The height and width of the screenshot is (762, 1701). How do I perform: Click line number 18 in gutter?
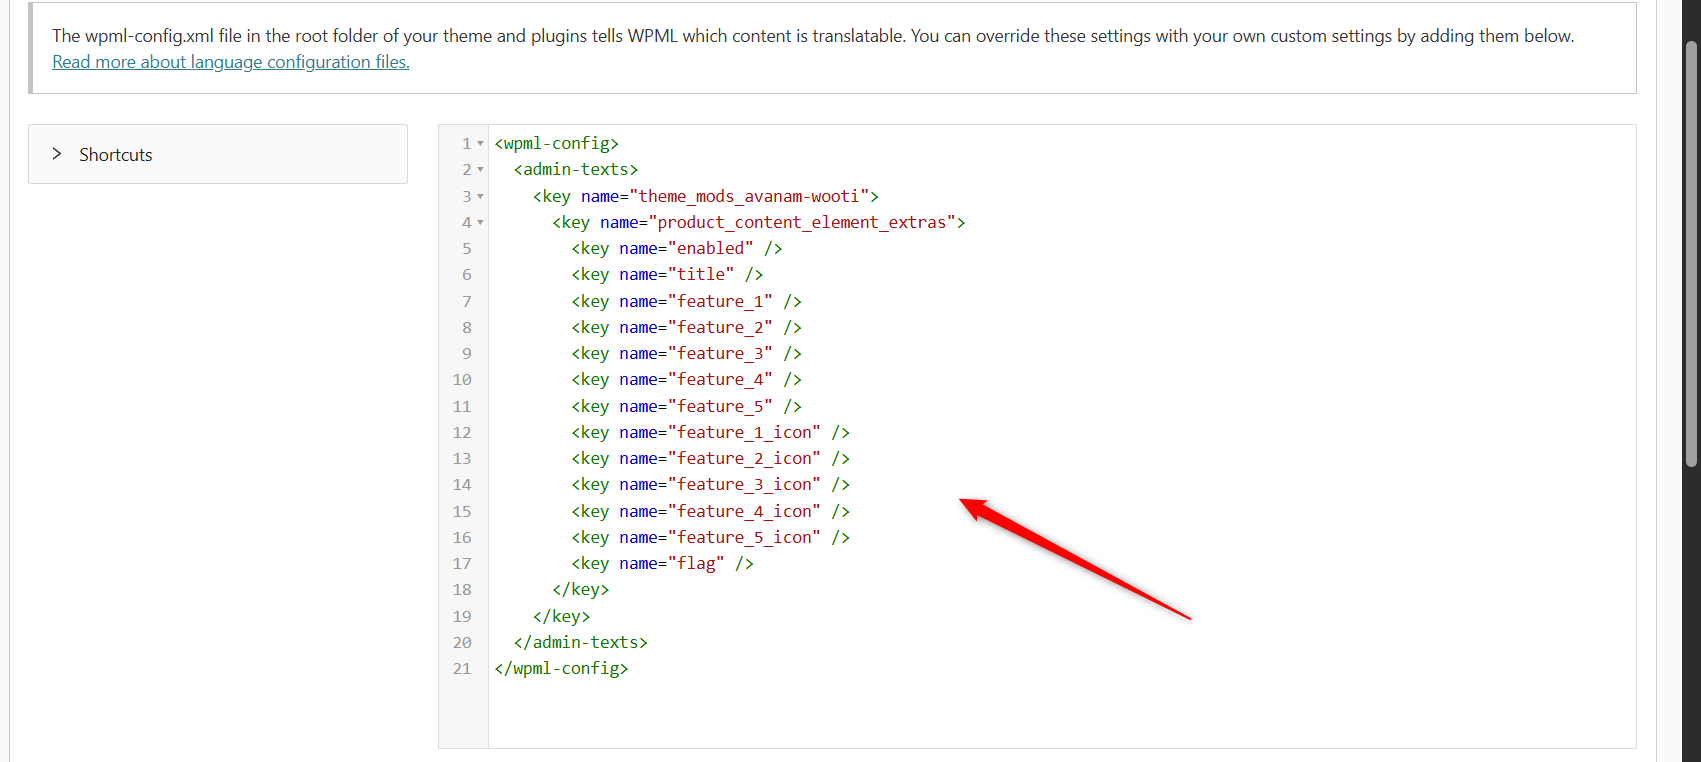pos(462,590)
